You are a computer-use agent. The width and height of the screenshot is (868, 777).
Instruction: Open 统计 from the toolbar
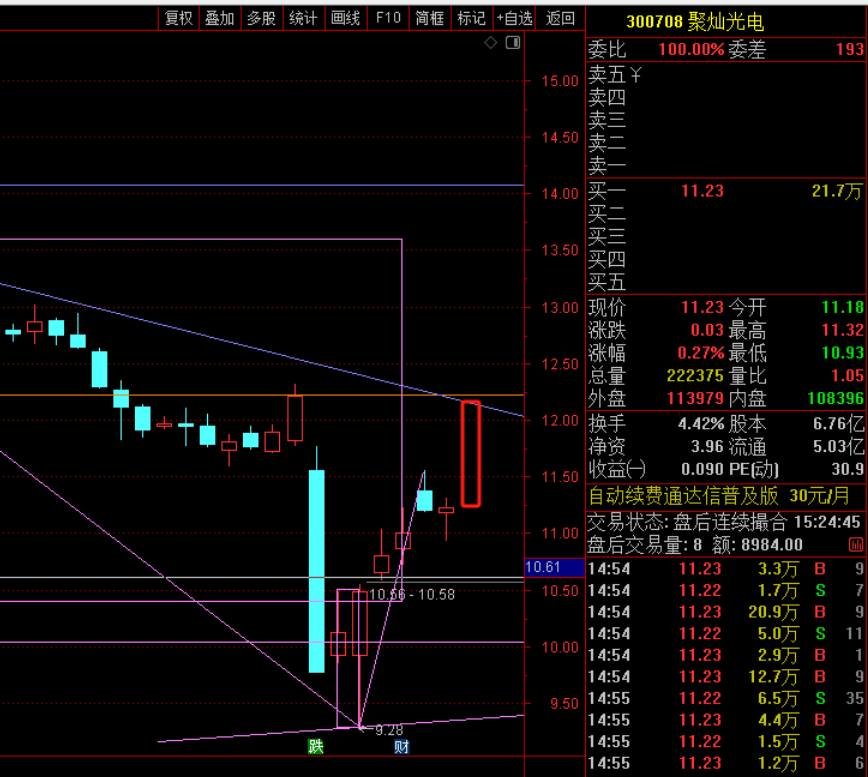[x=303, y=18]
